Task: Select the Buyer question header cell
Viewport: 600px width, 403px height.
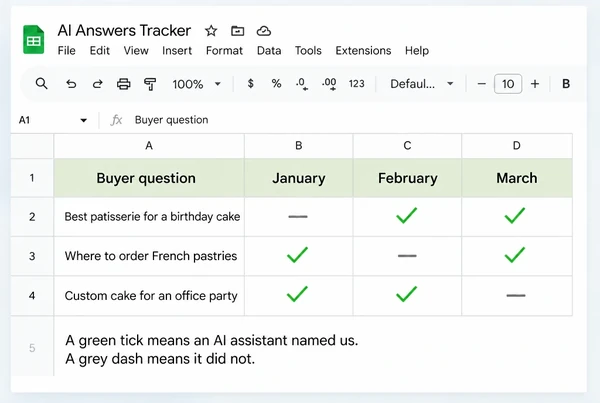Action: click(x=149, y=178)
